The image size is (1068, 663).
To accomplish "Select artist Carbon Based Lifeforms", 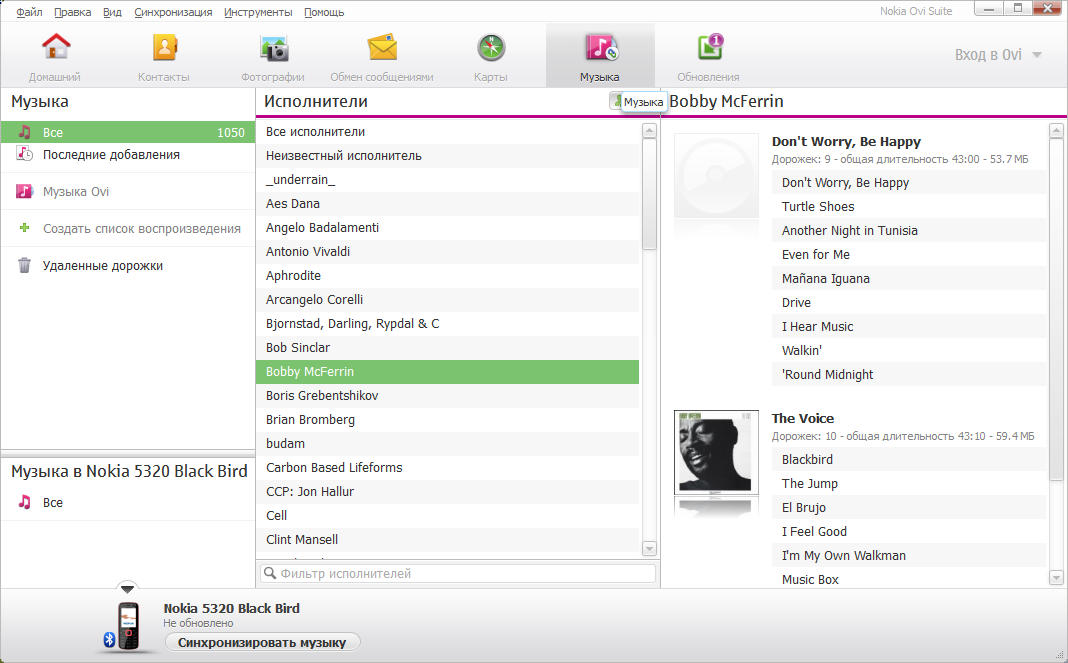I will tap(447, 467).
